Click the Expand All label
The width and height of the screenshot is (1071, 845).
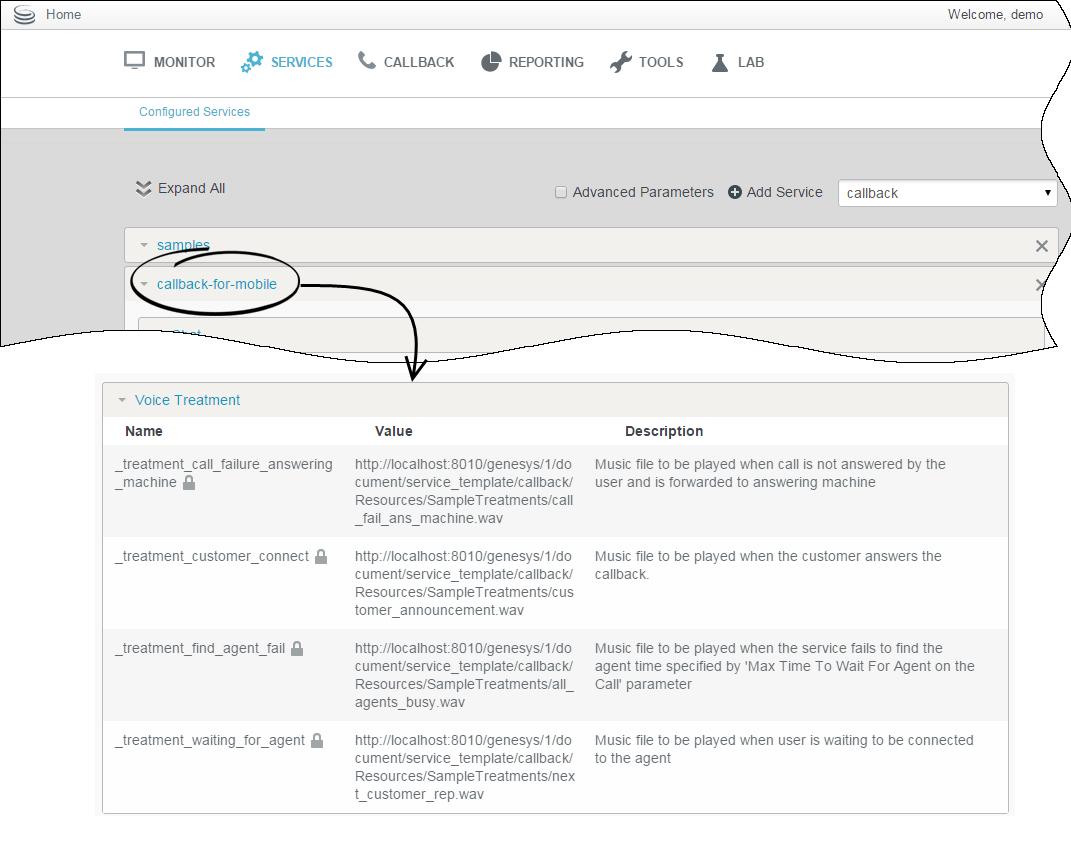[191, 189]
